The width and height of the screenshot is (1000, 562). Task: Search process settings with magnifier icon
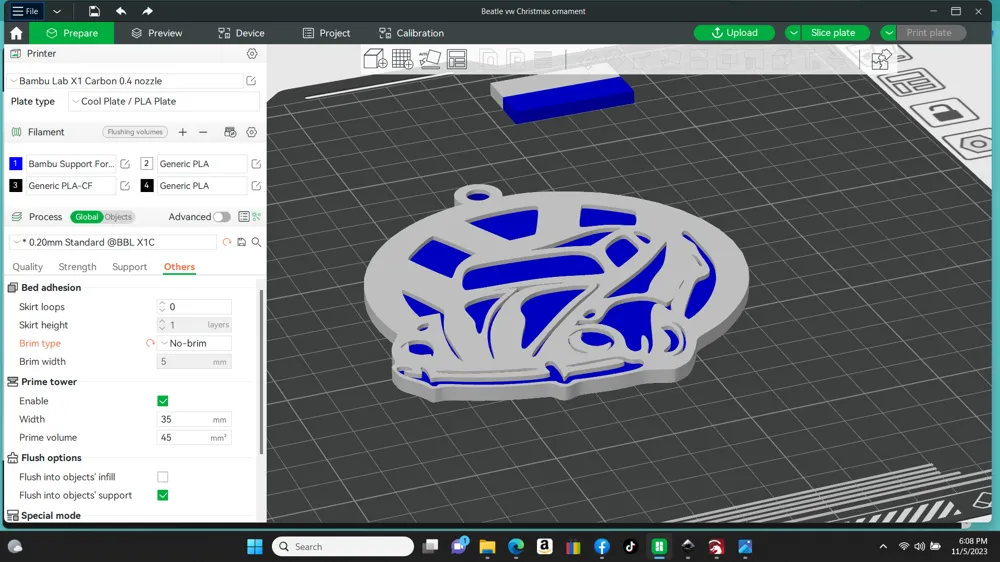[x=256, y=242]
